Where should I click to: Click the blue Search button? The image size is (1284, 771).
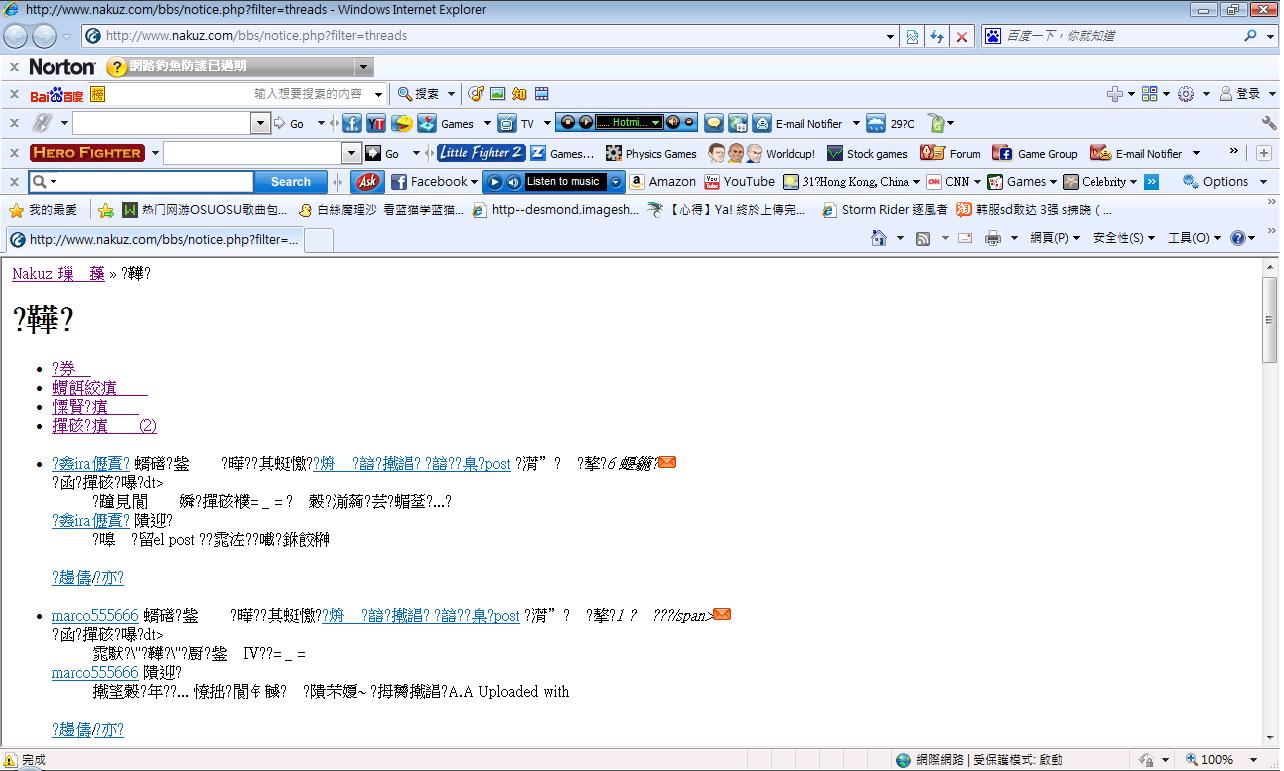coord(291,182)
